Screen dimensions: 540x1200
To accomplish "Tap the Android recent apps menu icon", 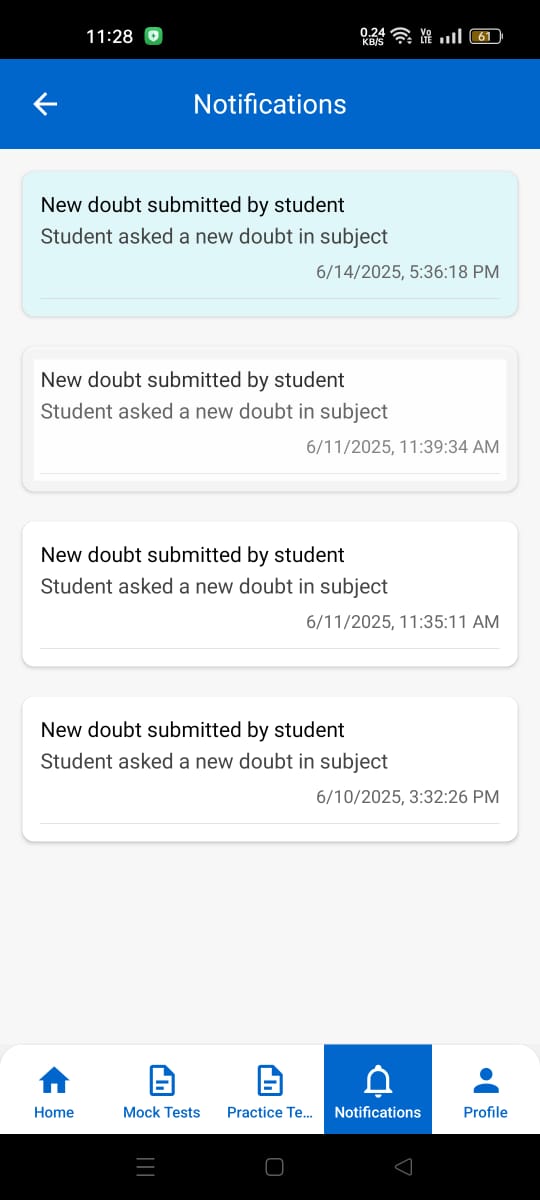I will (x=145, y=1167).
